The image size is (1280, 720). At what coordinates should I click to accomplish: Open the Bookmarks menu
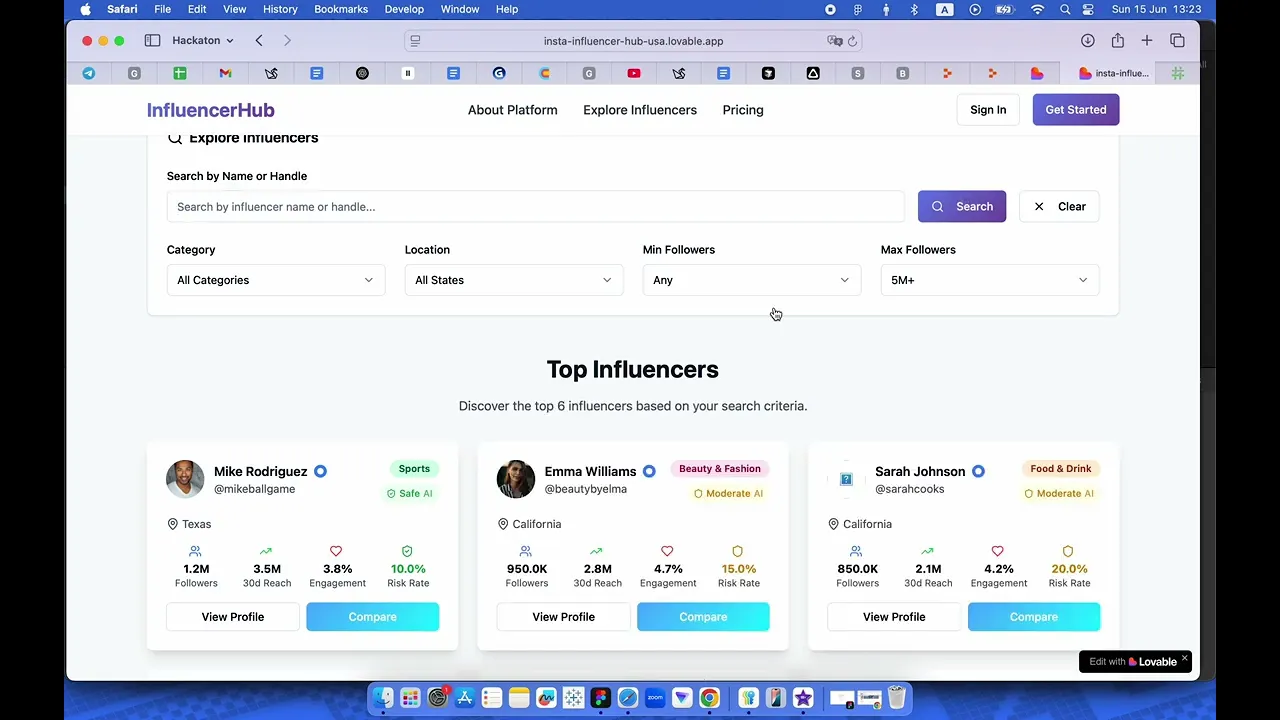click(341, 9)
